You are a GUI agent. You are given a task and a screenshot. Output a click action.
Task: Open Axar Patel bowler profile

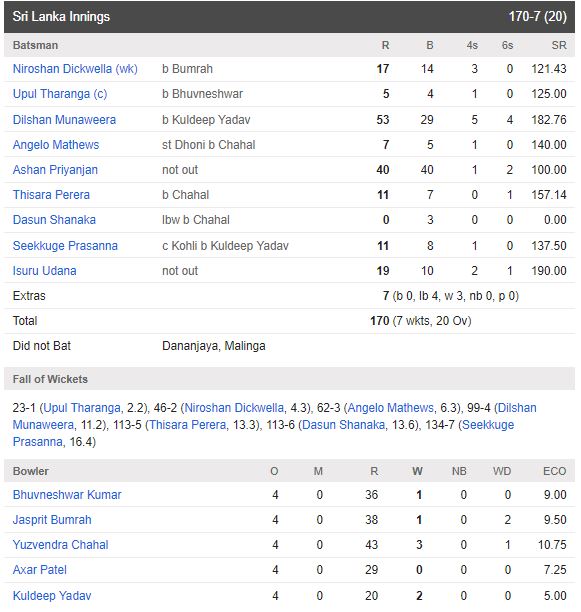(x=40, y=570)
